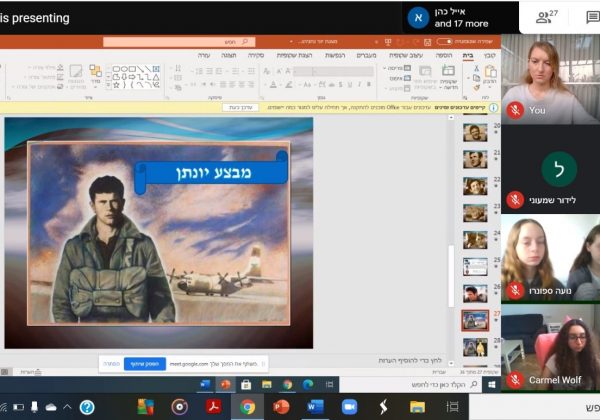Viewport: 600px width, 420px height.
Task: Switch to the Animations (הנפשות) tab
Action: (335, 55)
